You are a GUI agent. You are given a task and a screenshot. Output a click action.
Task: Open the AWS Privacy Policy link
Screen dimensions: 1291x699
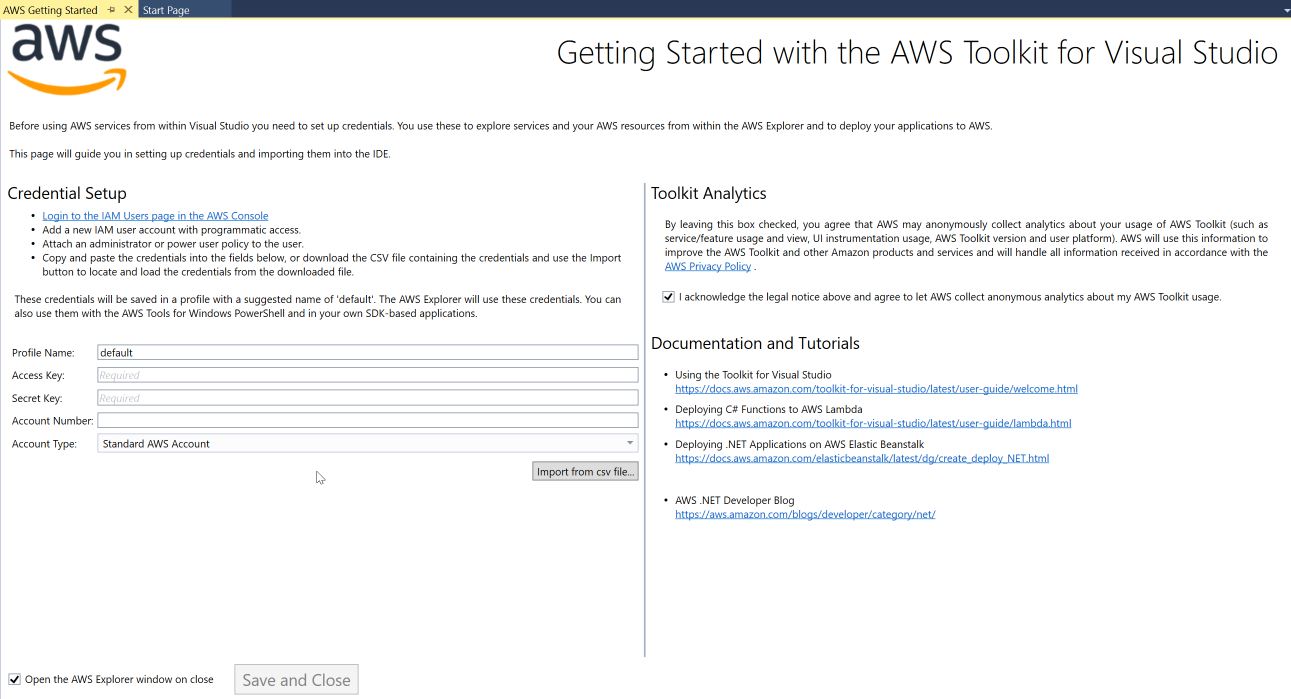708,267
